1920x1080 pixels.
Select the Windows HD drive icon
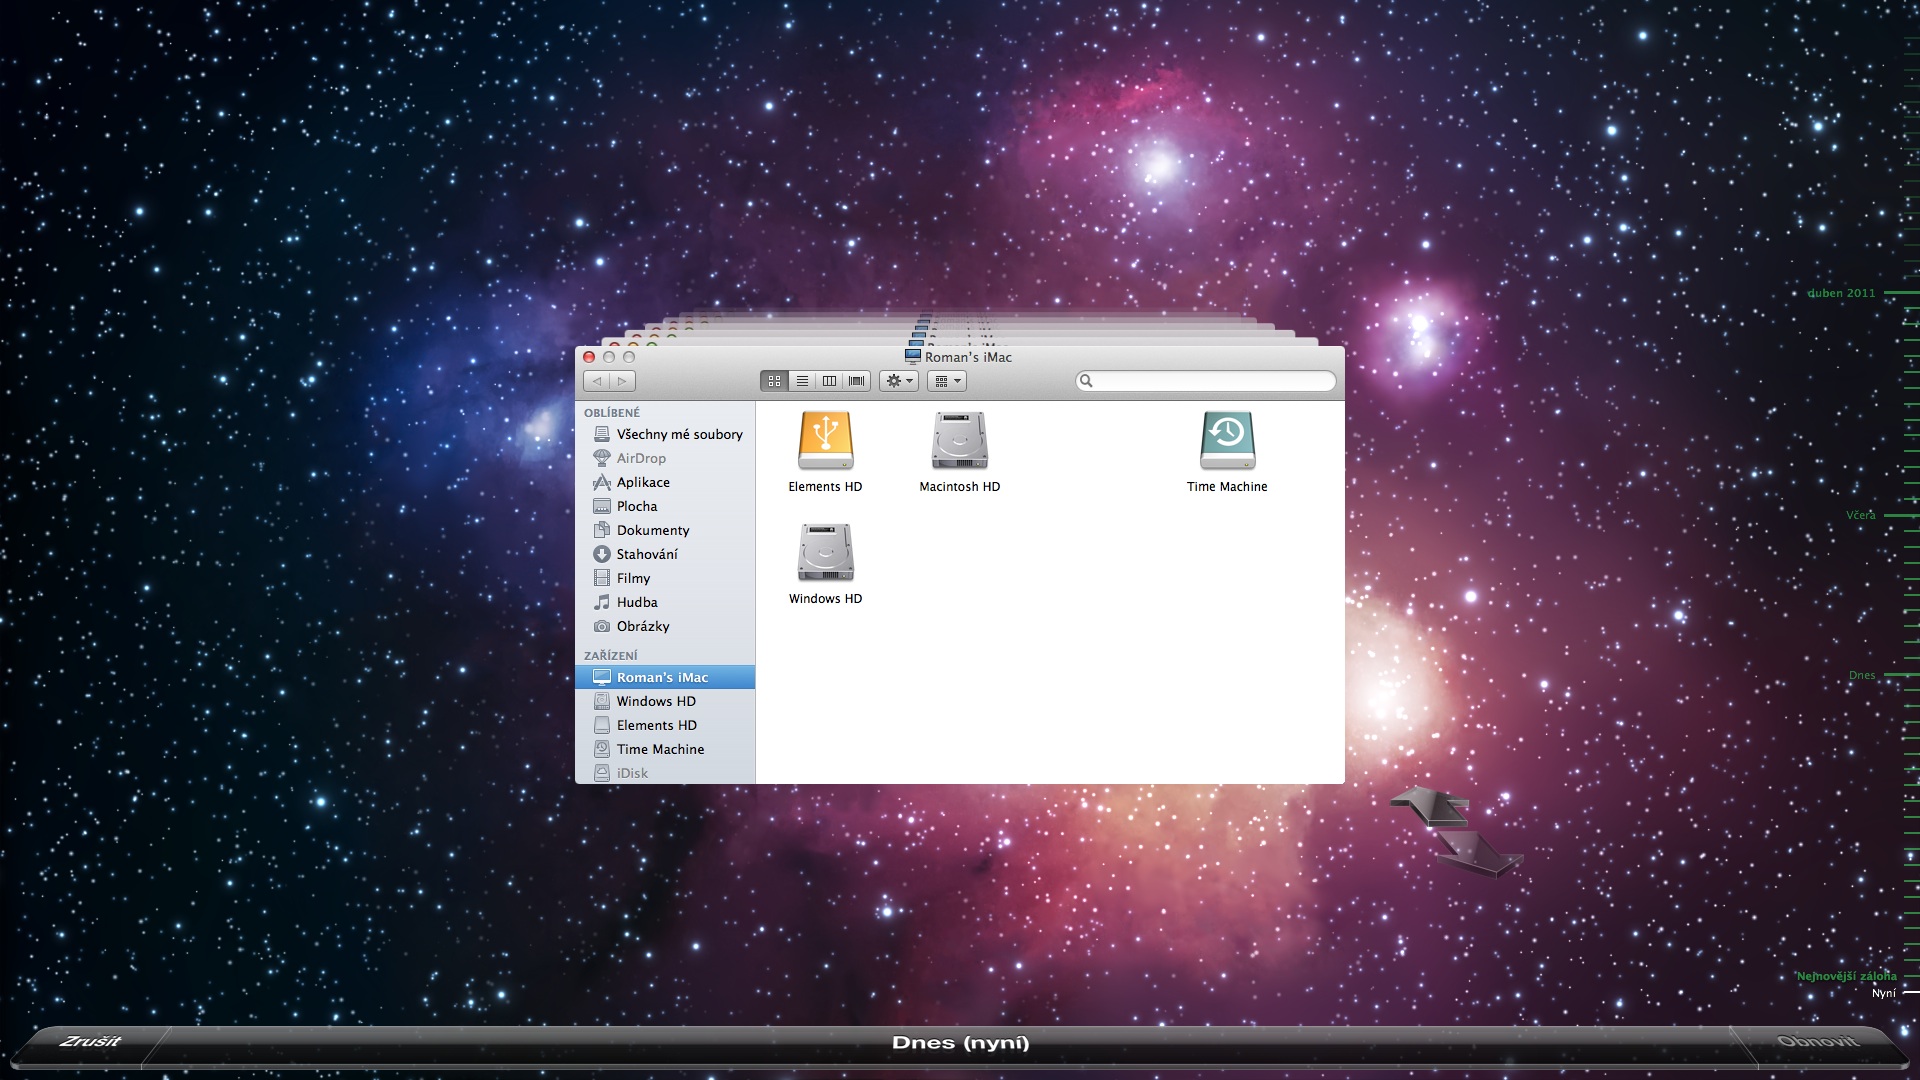coord(825,553)
